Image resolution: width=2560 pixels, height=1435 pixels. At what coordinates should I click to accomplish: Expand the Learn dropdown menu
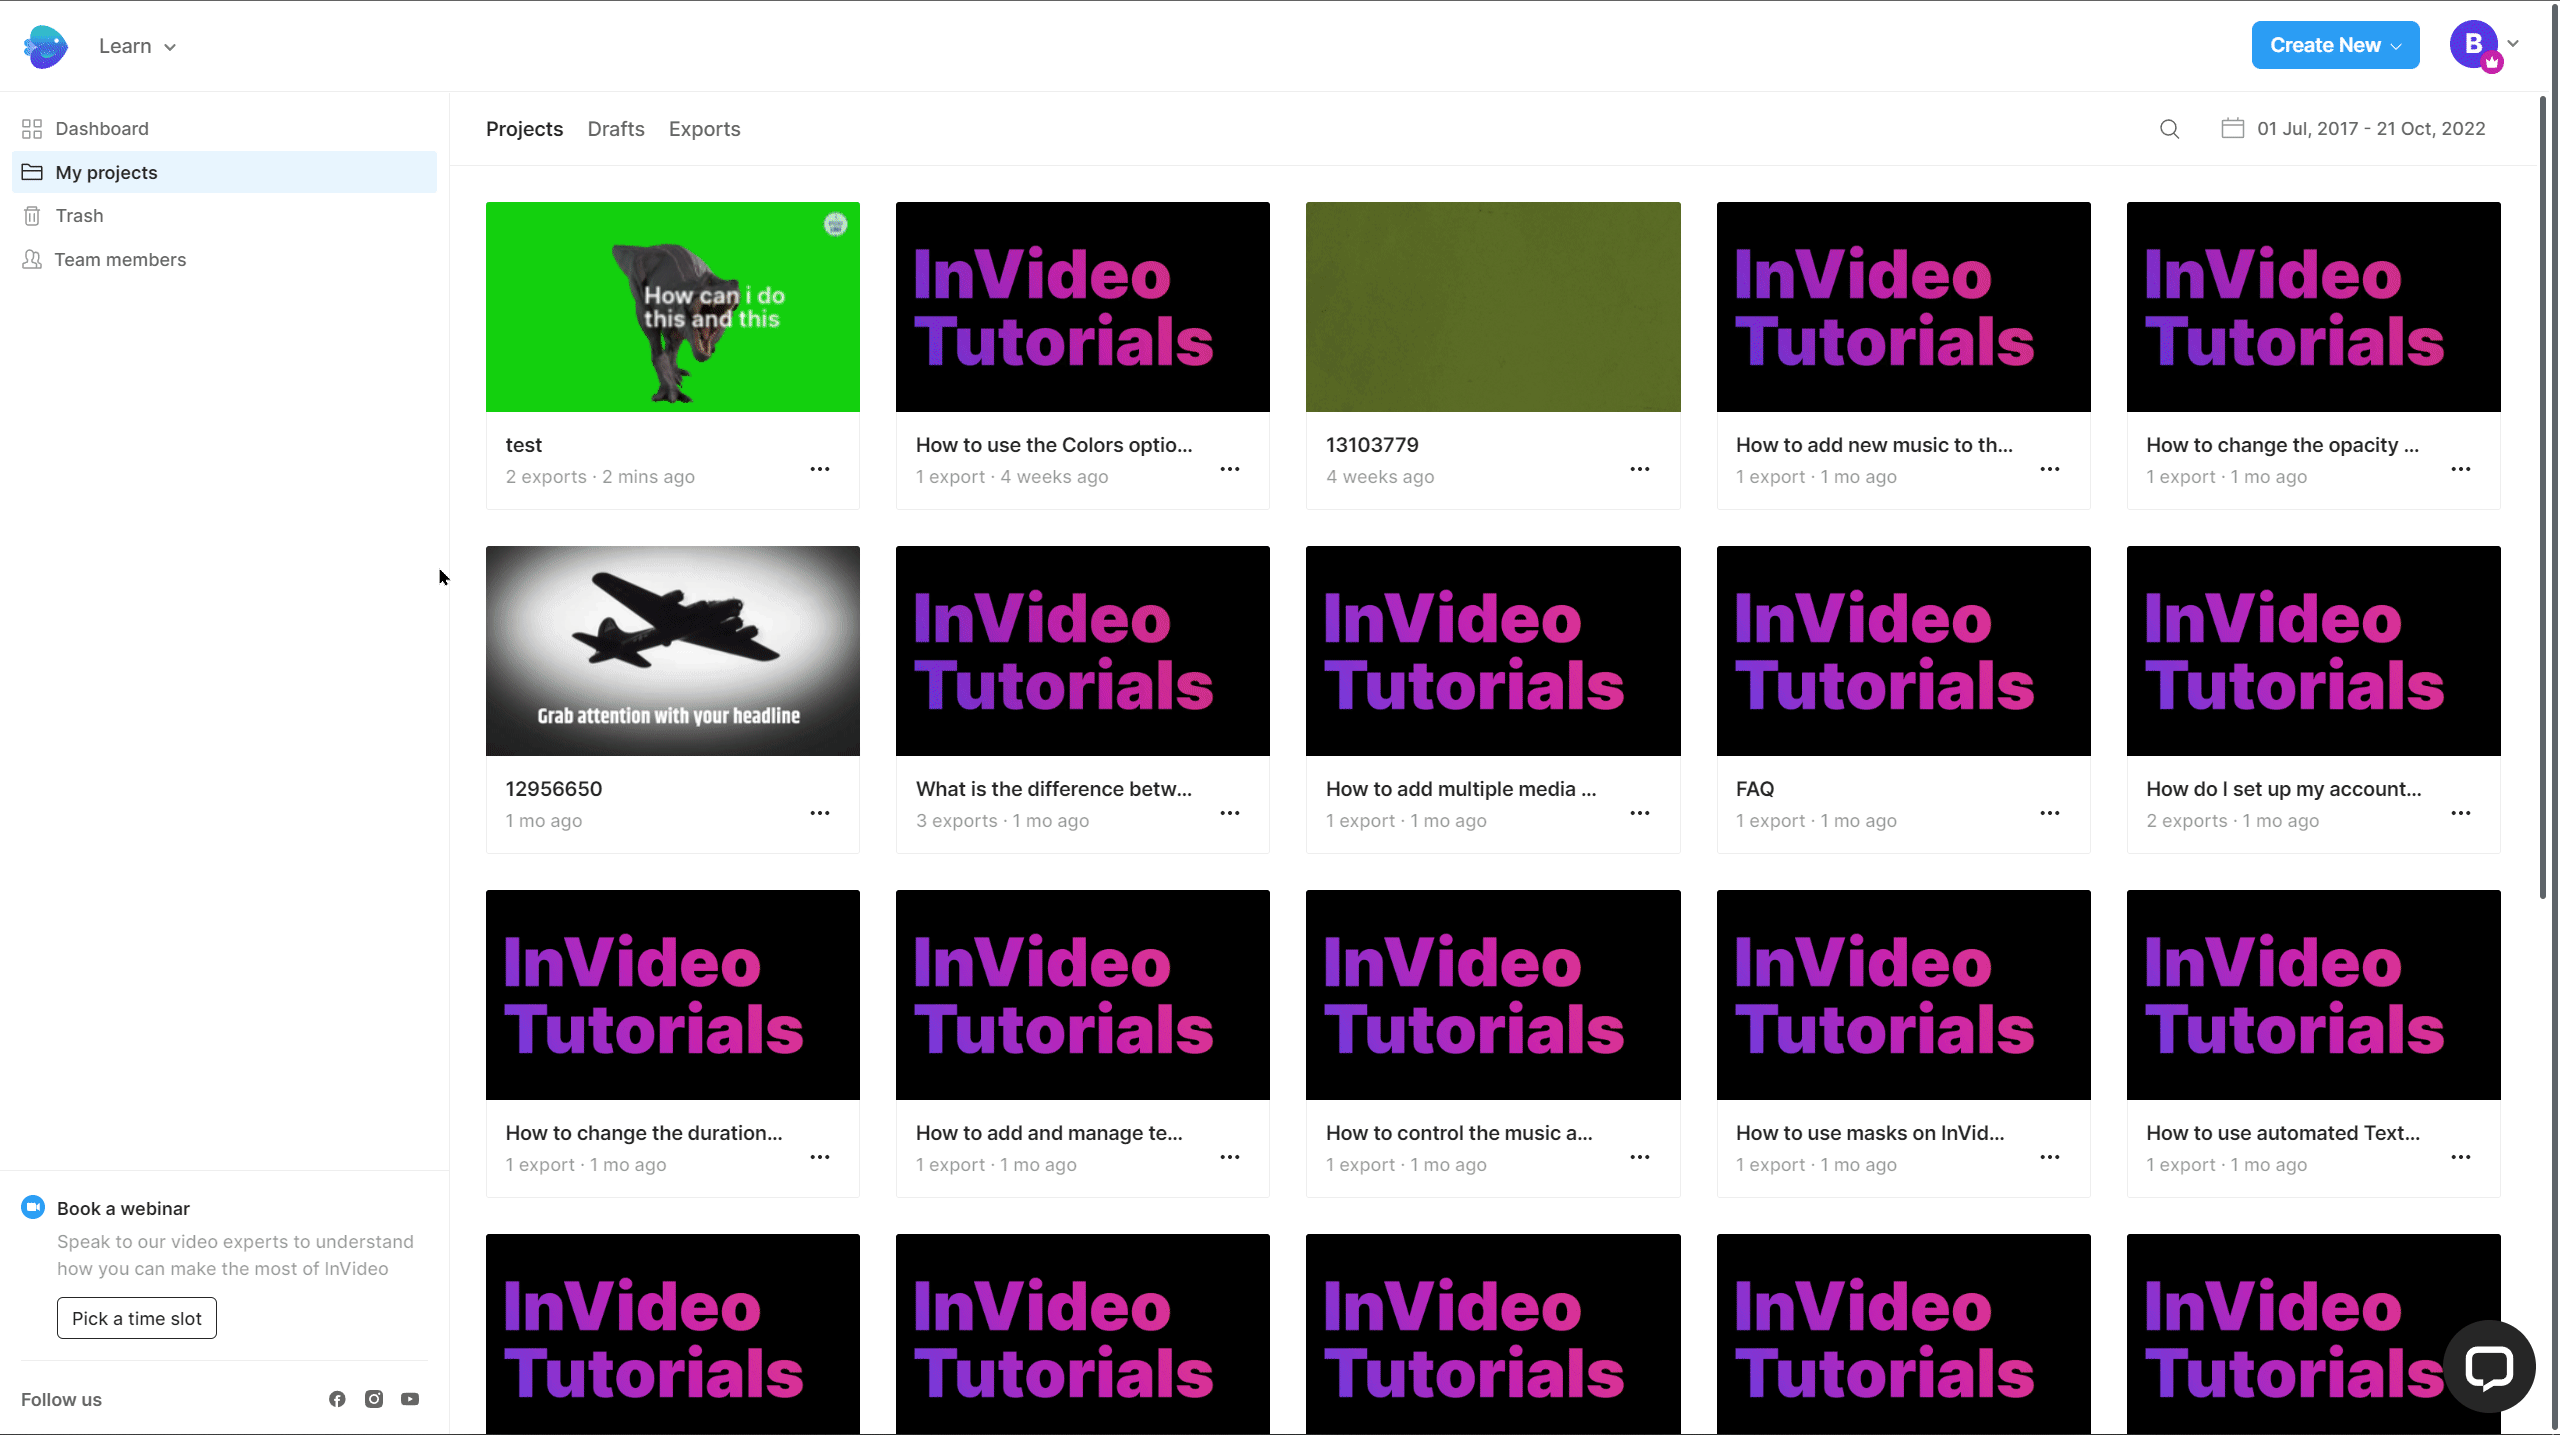click(x=138, y=46)
